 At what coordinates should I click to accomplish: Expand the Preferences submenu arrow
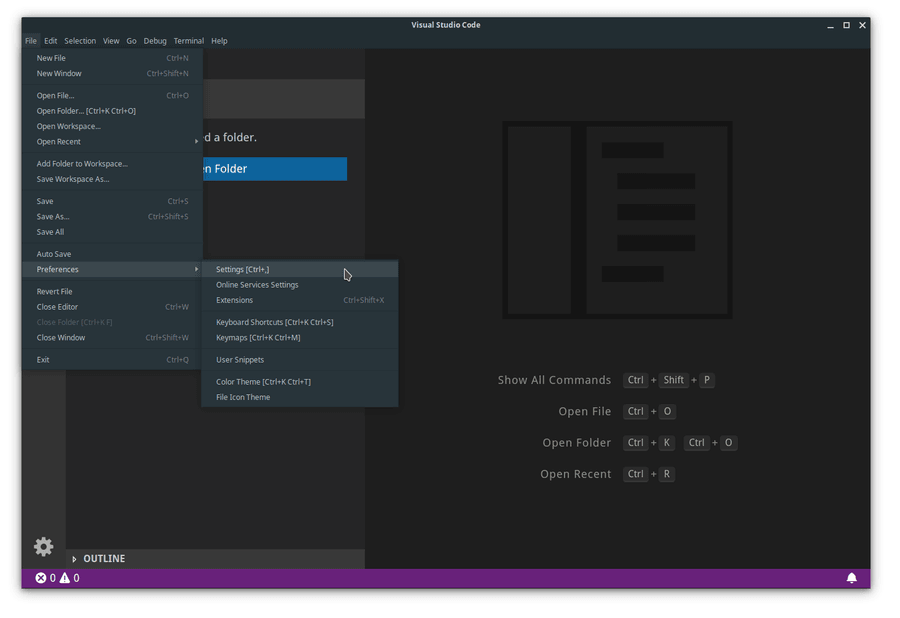(196, 269)
